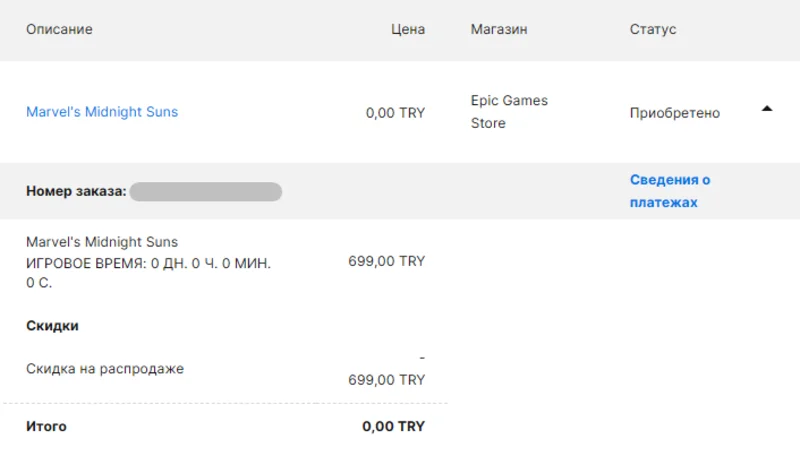Click the Цена column header
Viewport: 800px width, 456px height.
(x=407, y=30)
